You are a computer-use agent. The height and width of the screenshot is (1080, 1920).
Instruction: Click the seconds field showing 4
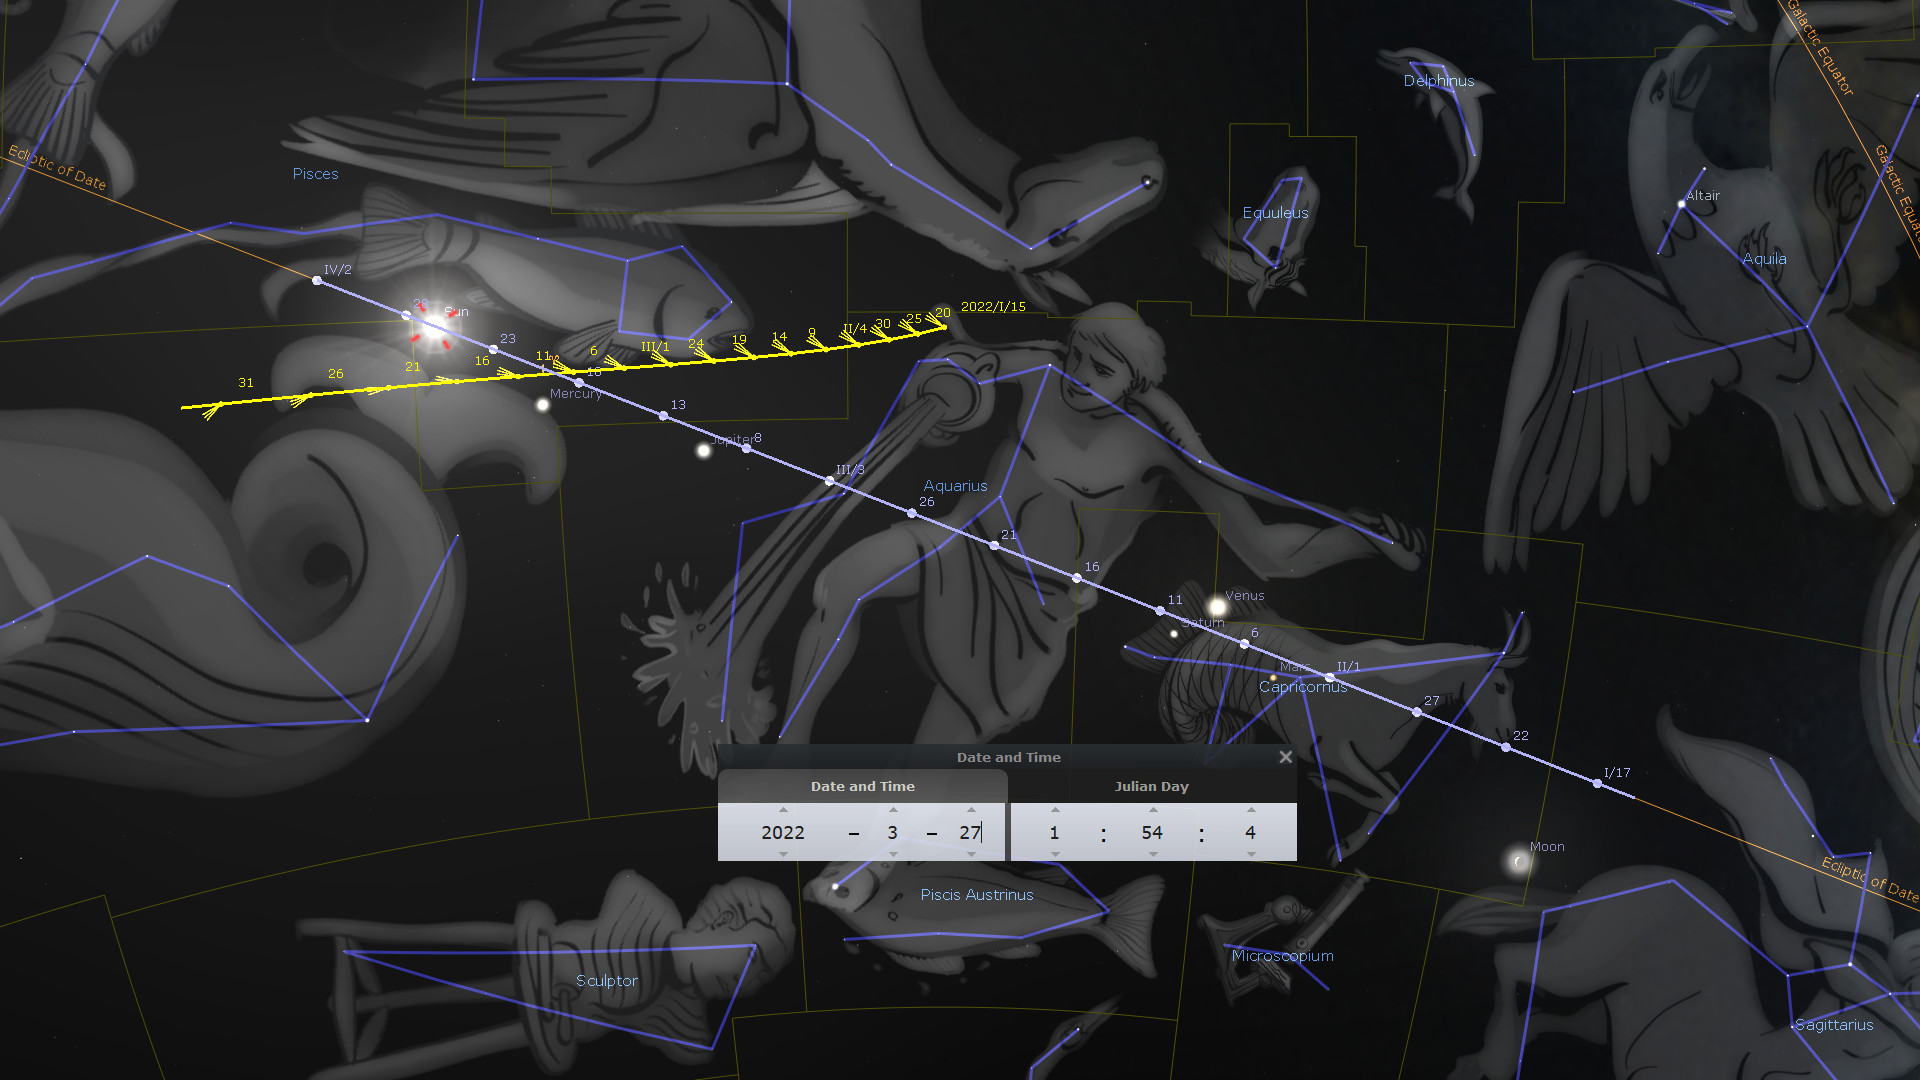pyautogui.click(x=1251, y=832)
